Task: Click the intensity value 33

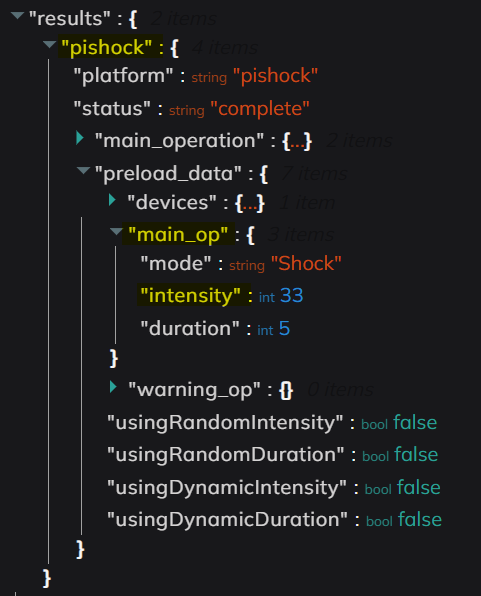Action: pos(292,295)
